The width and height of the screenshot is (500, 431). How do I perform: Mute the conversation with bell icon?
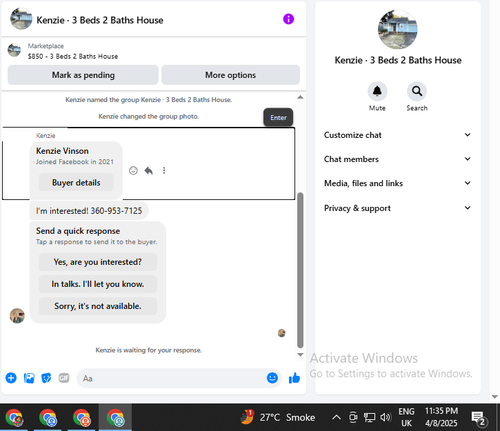click(x=377, y=91)
